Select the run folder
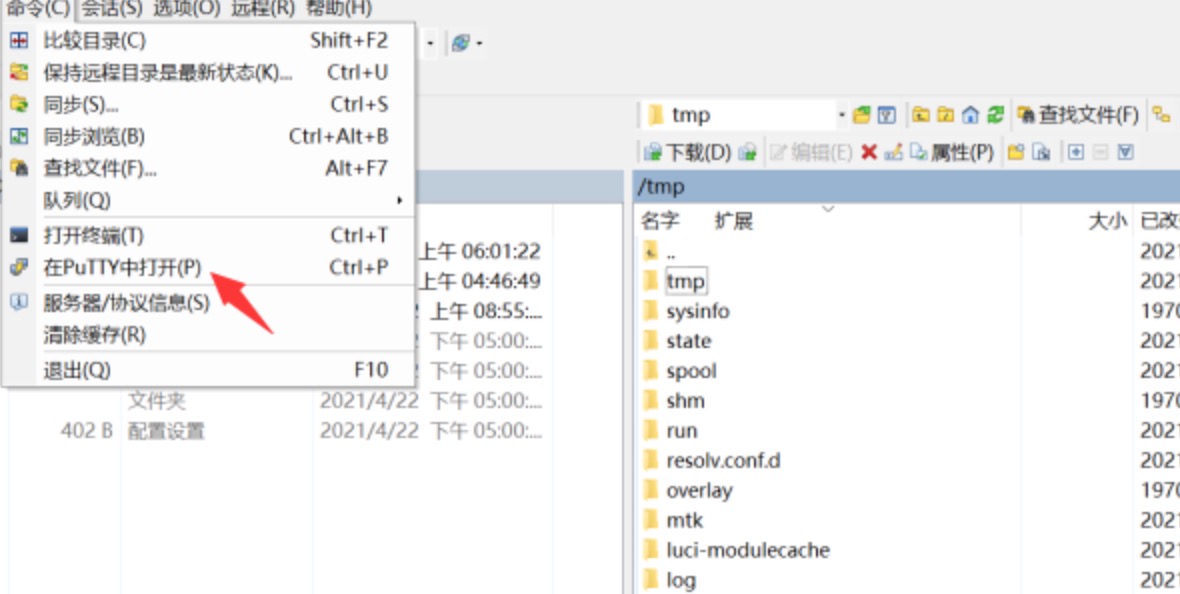This screenshot has height=594, width=1180. click(x=906, y=431)
